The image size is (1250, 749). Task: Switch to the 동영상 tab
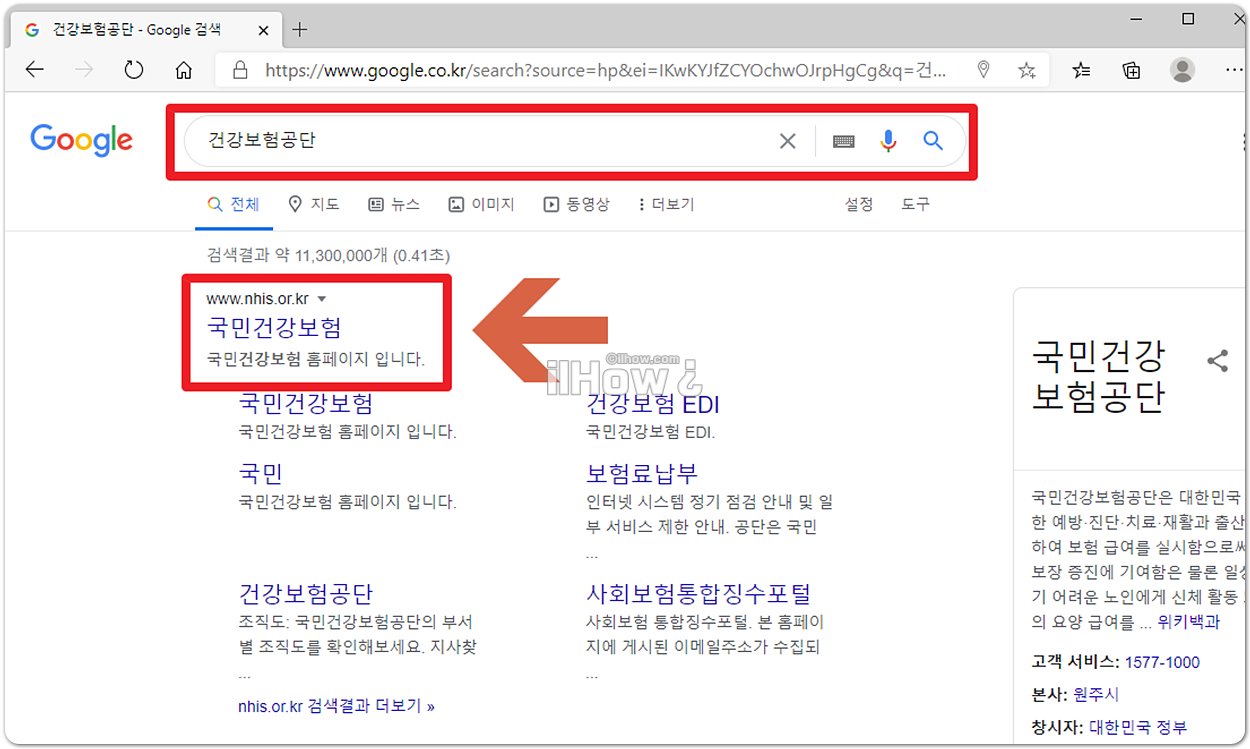[x=576, y=204]
